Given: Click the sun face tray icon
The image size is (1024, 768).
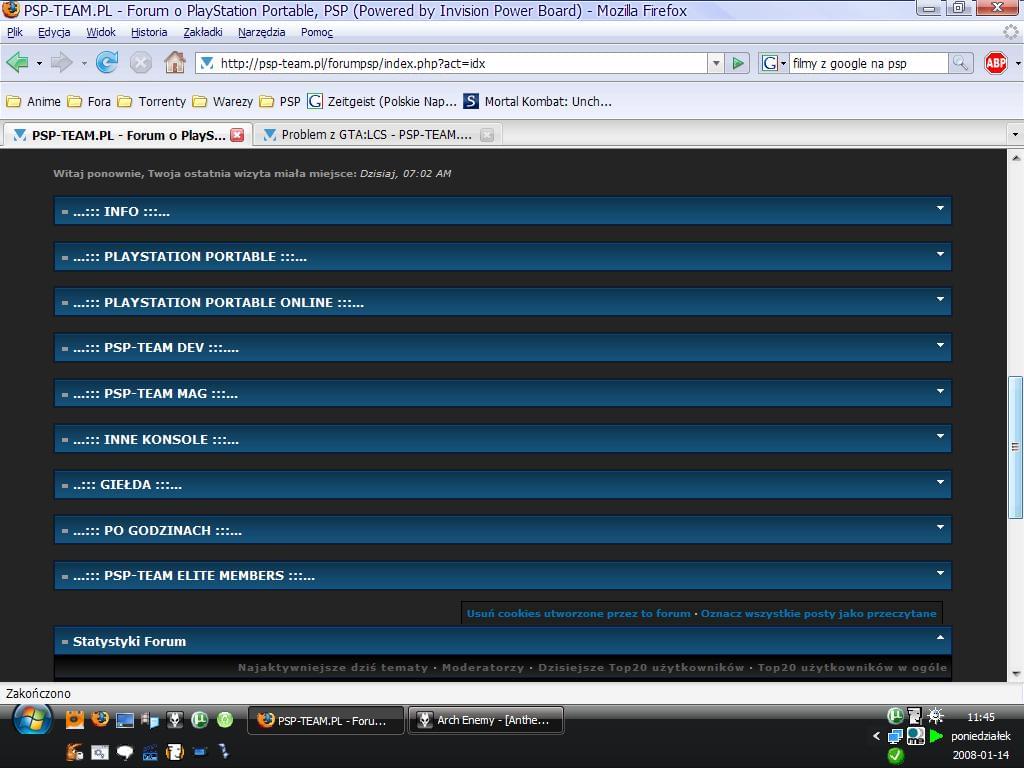Looking at the screenshot, I should coord(936,716).
